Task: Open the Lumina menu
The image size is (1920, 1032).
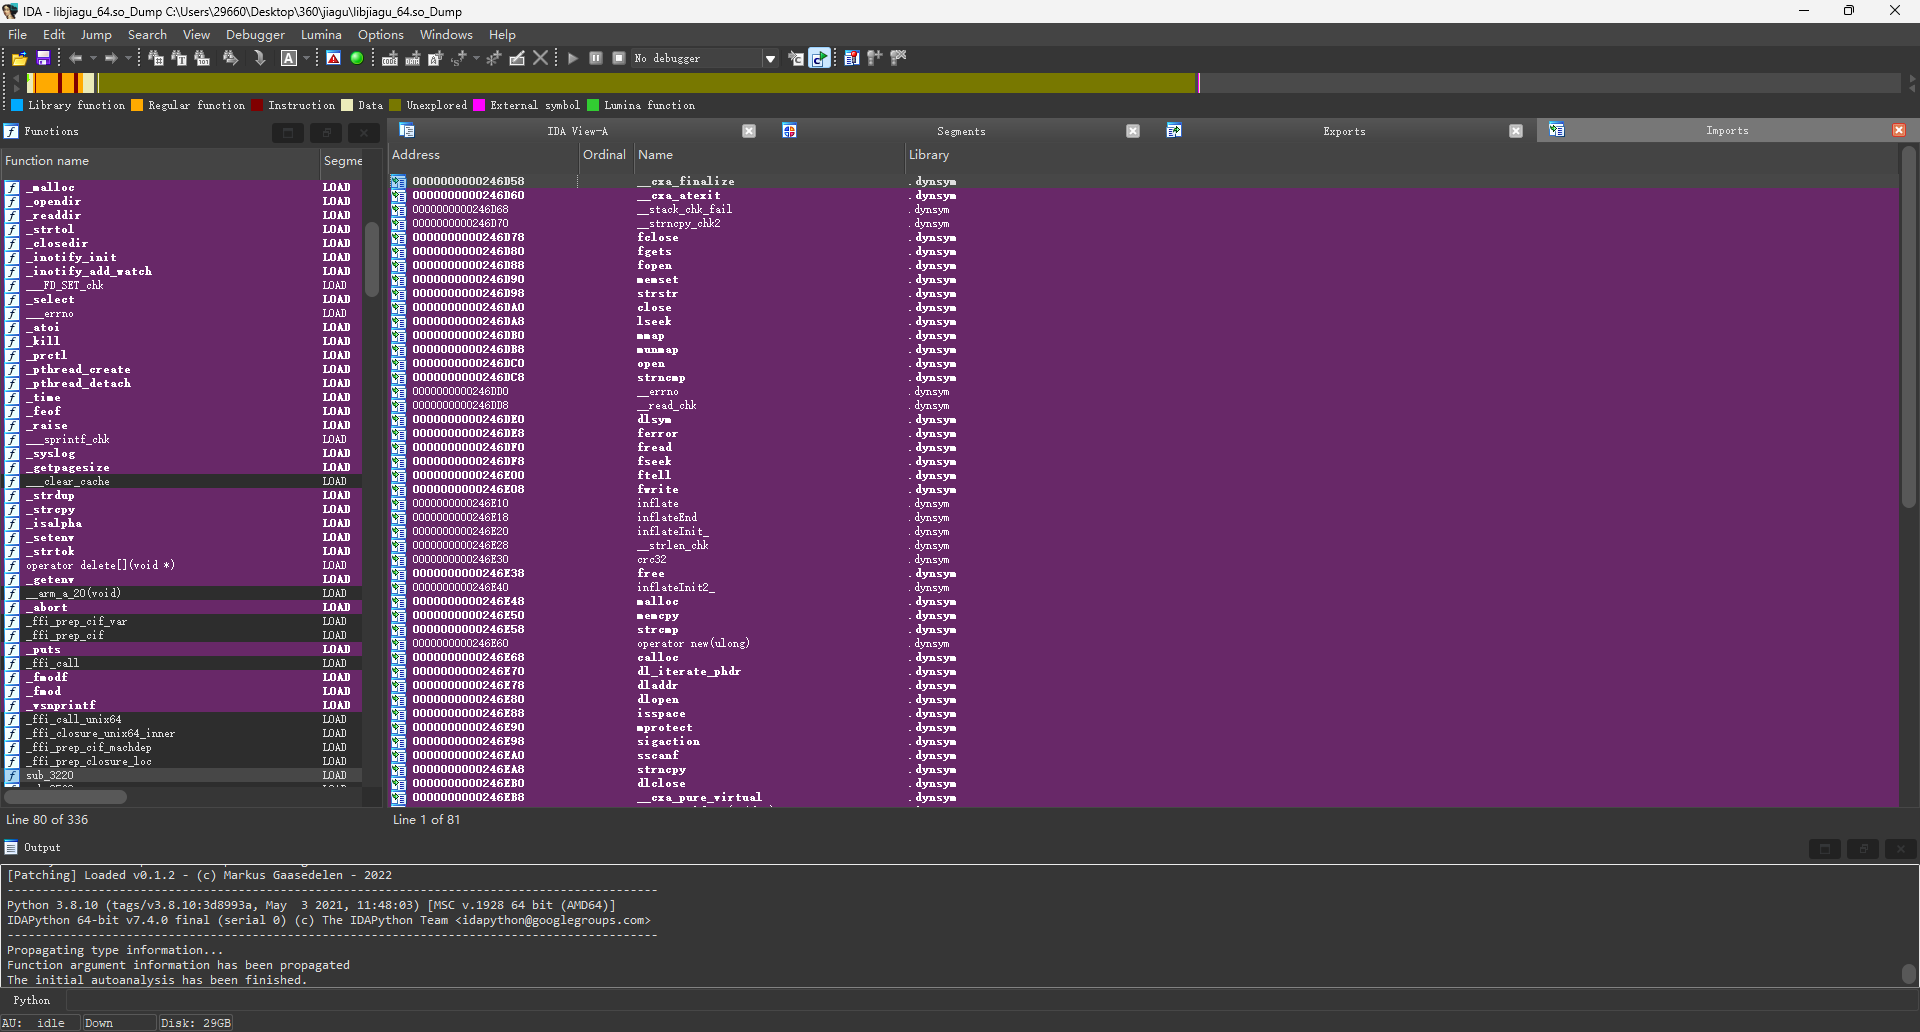Action: pyautogui.click(x=321, y=34)
